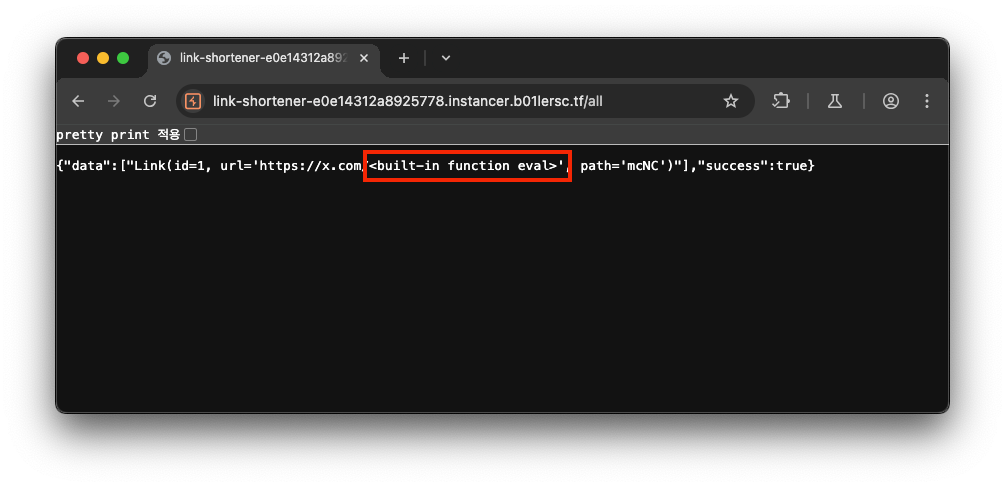1005x487 pixels.
Task: Open the profile account icon
Action: [891, 101]
